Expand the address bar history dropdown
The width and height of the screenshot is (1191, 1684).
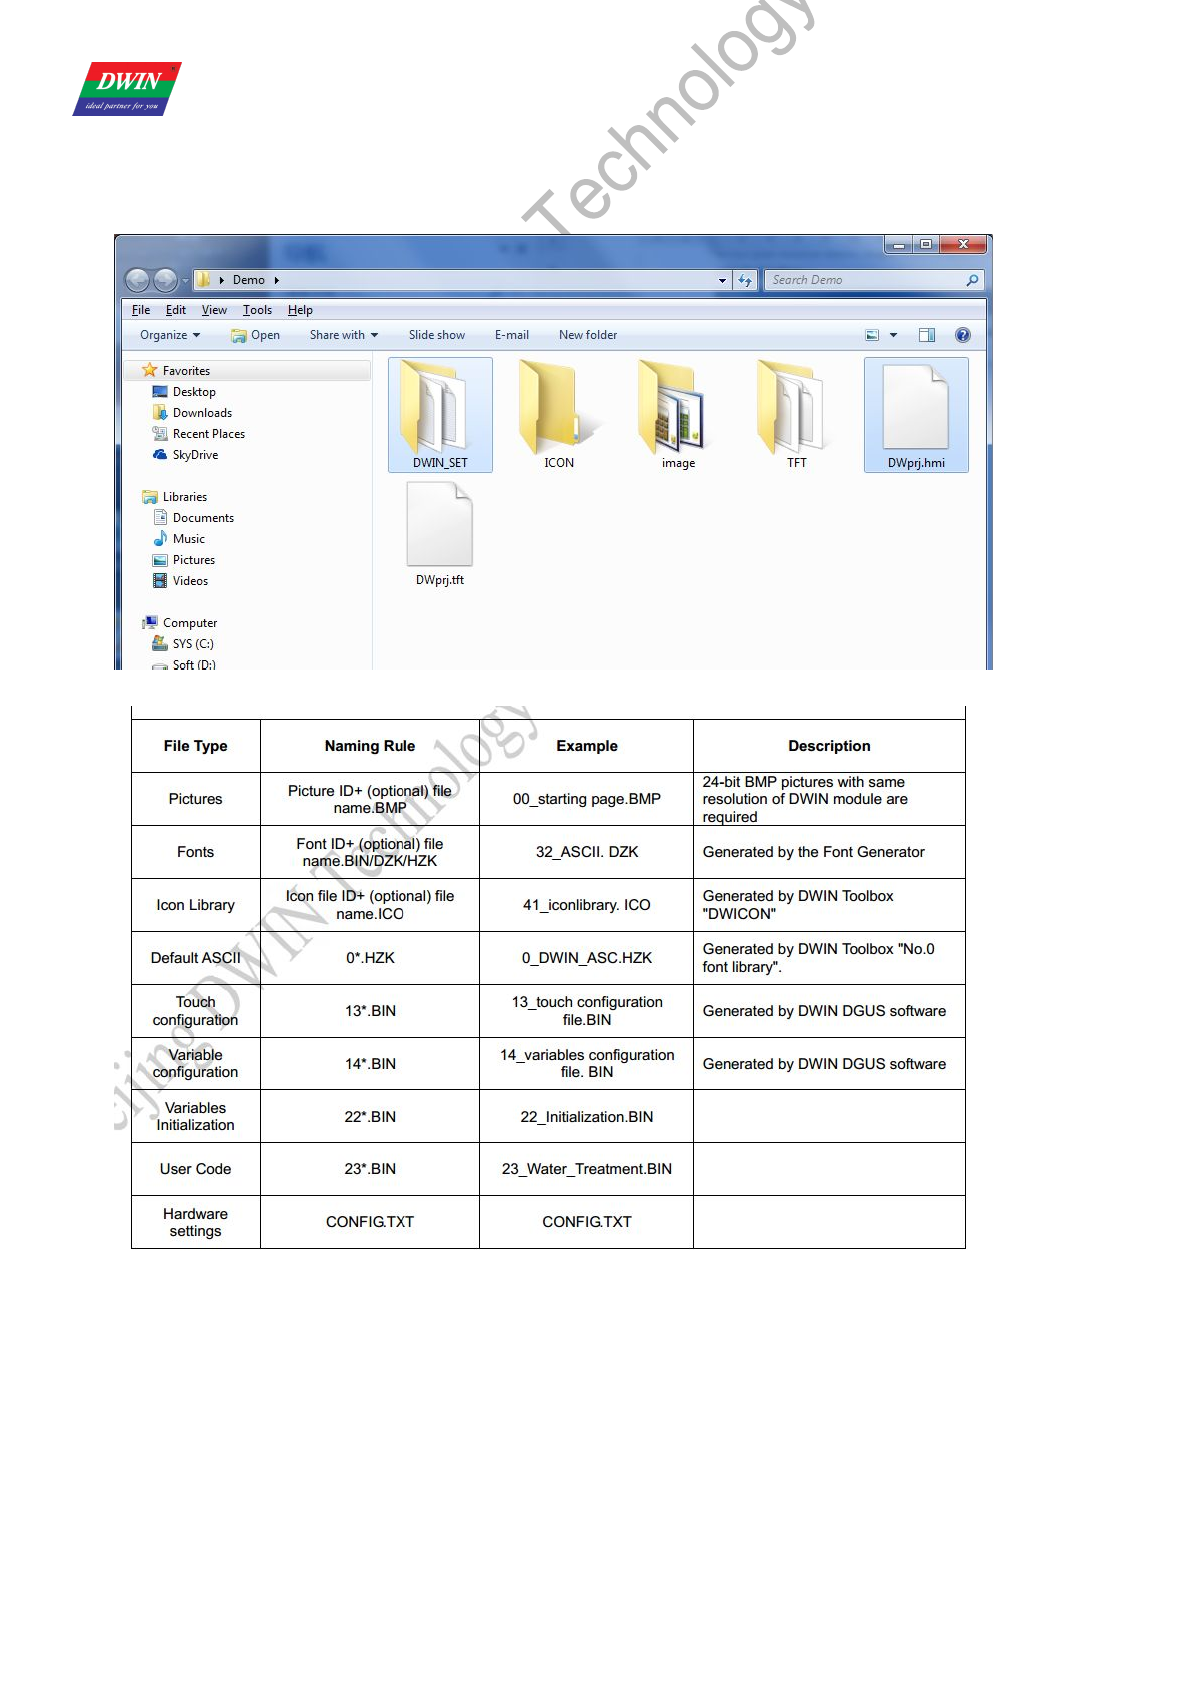pos(723,281)
